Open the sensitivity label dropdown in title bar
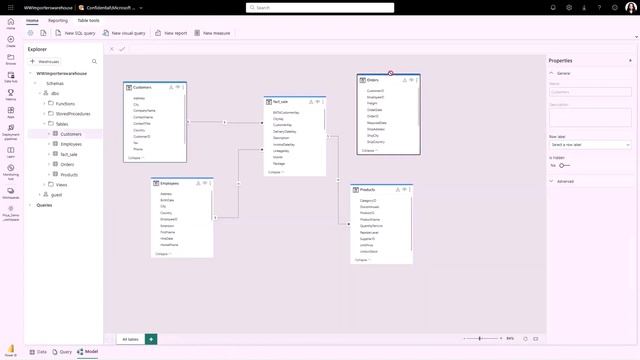The height and width of the screenshot is (360, 640). (141, 8)
